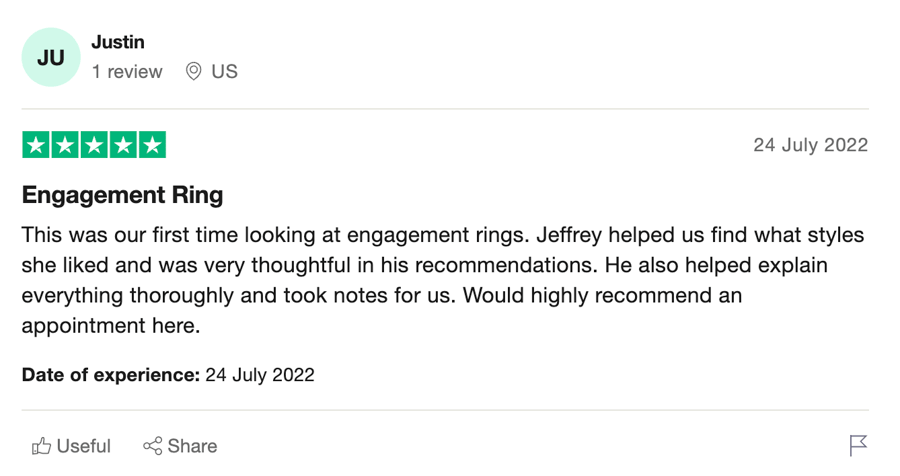Click the location pin icon
This screenshot has height=476, width=900.
click(x=193, y=71)
